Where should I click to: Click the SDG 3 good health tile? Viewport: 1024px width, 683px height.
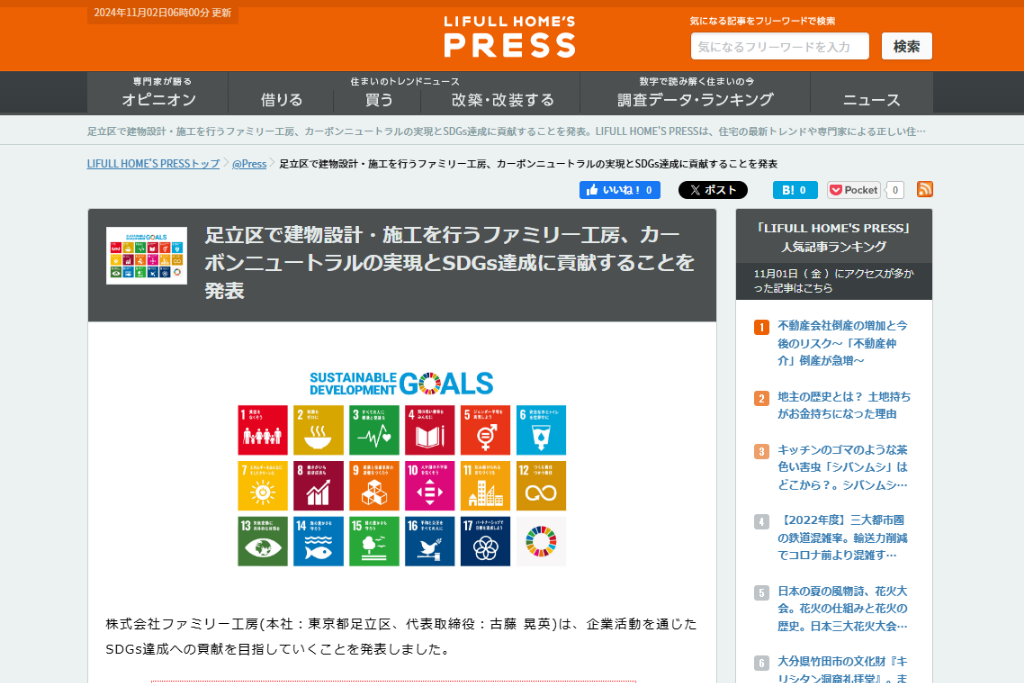click(374, 430)
